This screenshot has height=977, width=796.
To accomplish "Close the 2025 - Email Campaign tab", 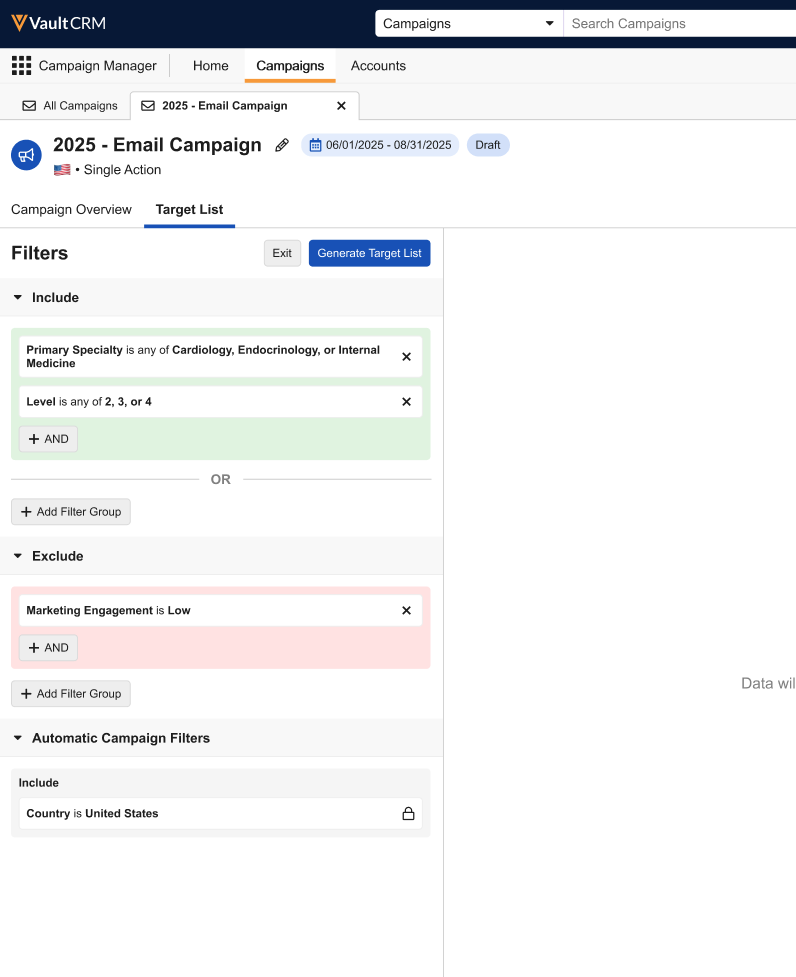I will point(341,106).
